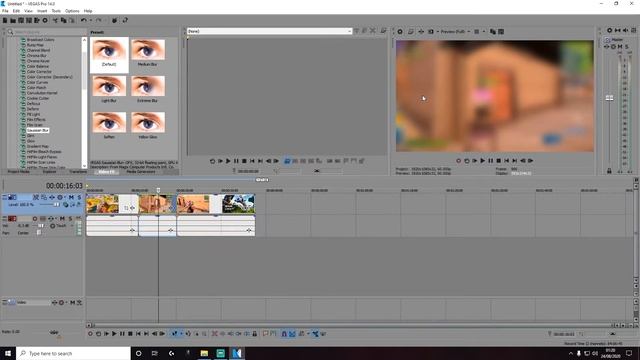This screenshot has width=640, height=360.
Task: Click the Master bus volume fader
Action: coord(609,98)
